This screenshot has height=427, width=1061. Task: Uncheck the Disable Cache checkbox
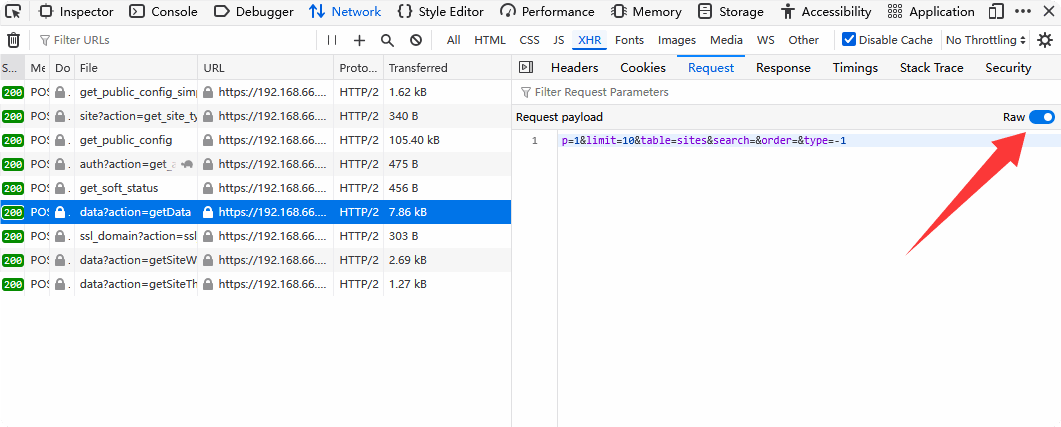point(849,40)
